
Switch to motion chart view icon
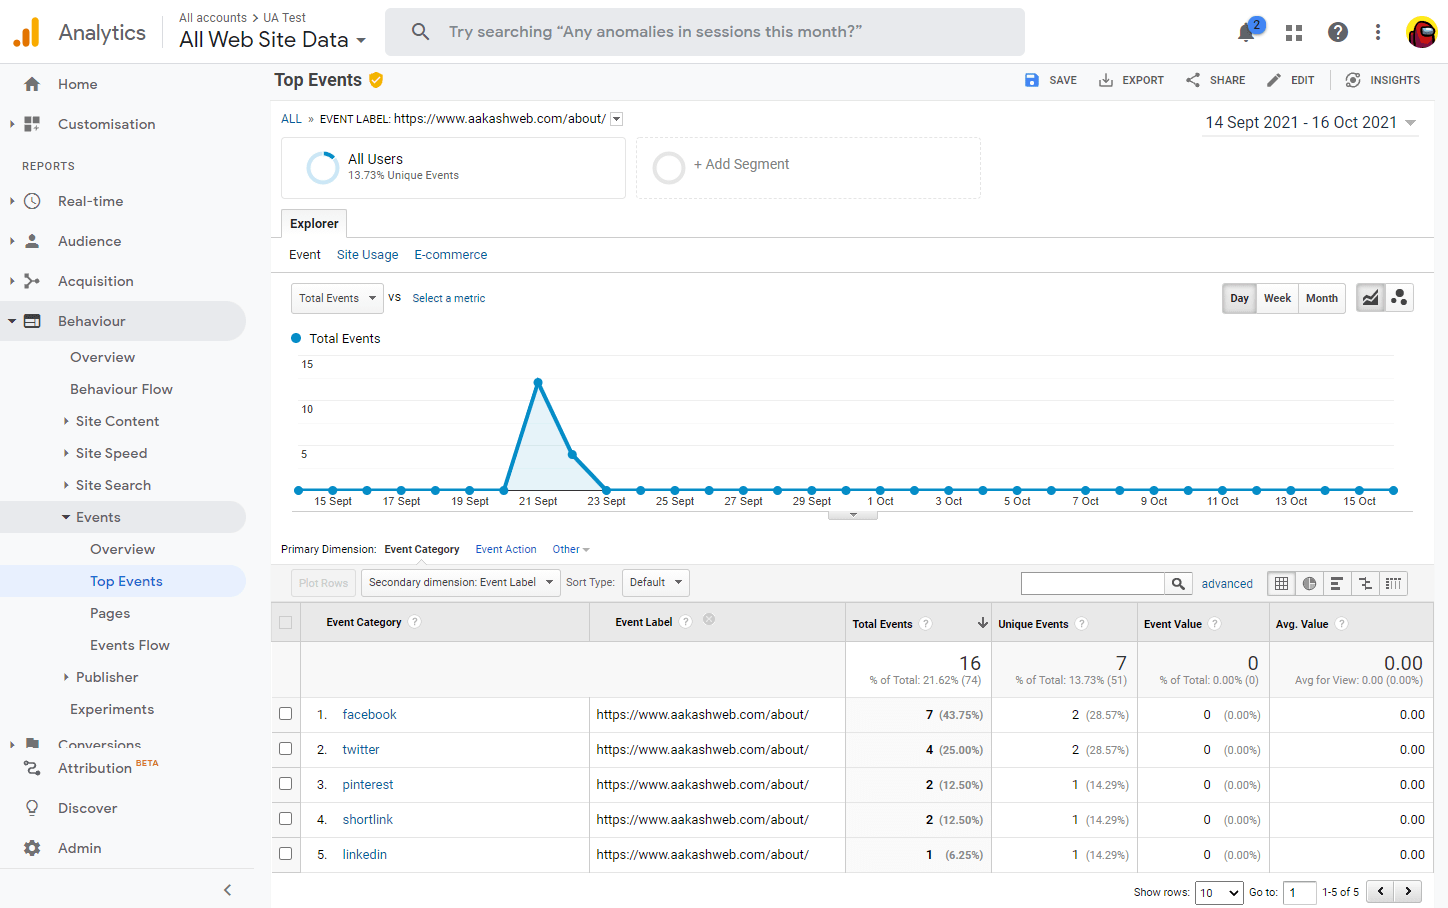(x=1399, y=298)
